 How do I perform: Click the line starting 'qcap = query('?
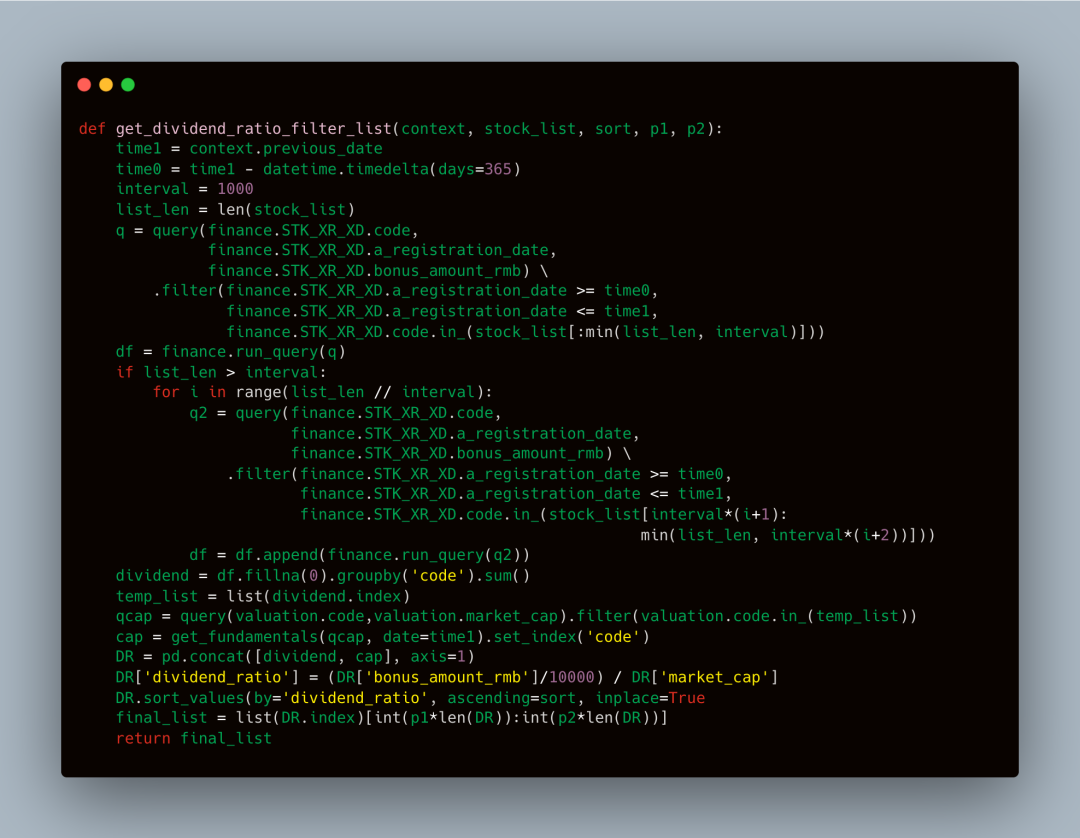click(516, 616)
